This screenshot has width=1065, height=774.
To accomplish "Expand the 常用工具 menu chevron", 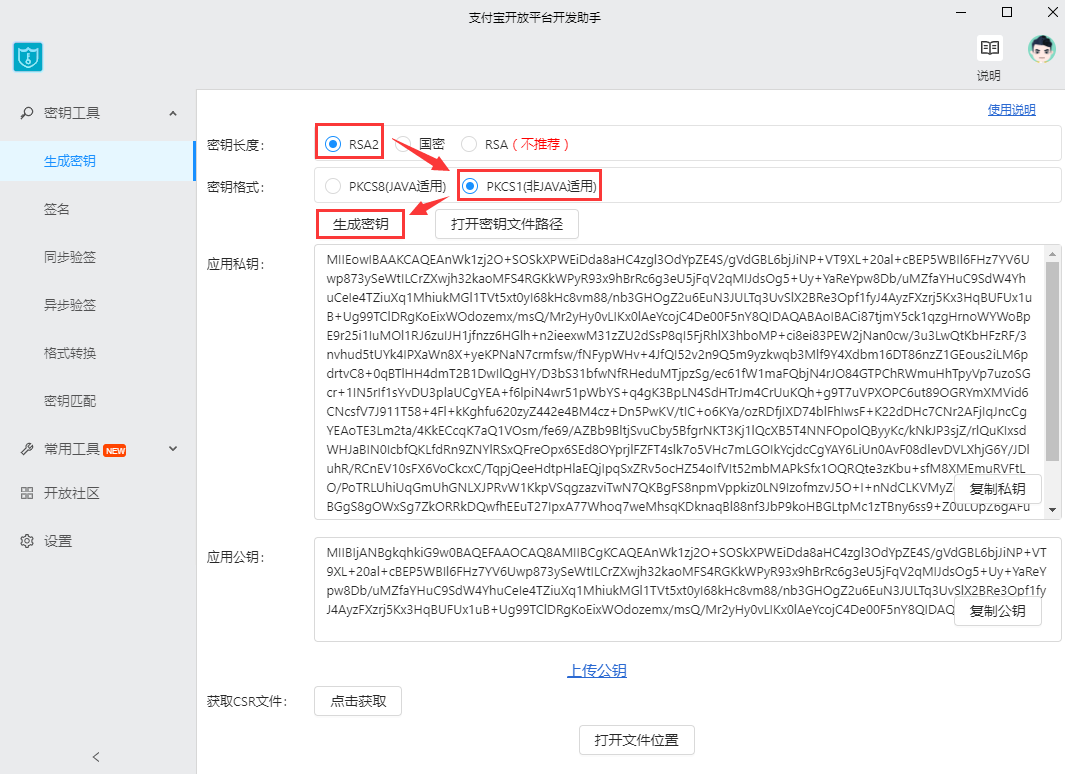I will click(x=173, y=449).
